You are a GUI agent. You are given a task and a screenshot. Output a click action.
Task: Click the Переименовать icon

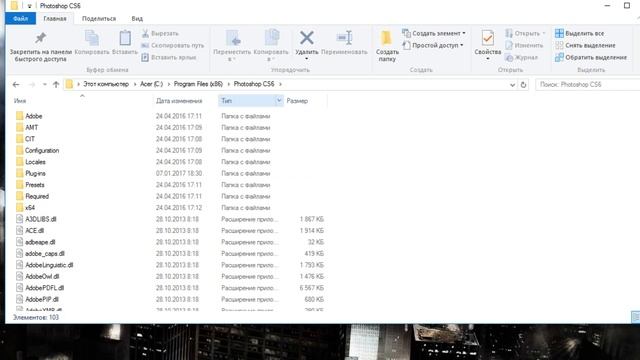coord(344,38)
